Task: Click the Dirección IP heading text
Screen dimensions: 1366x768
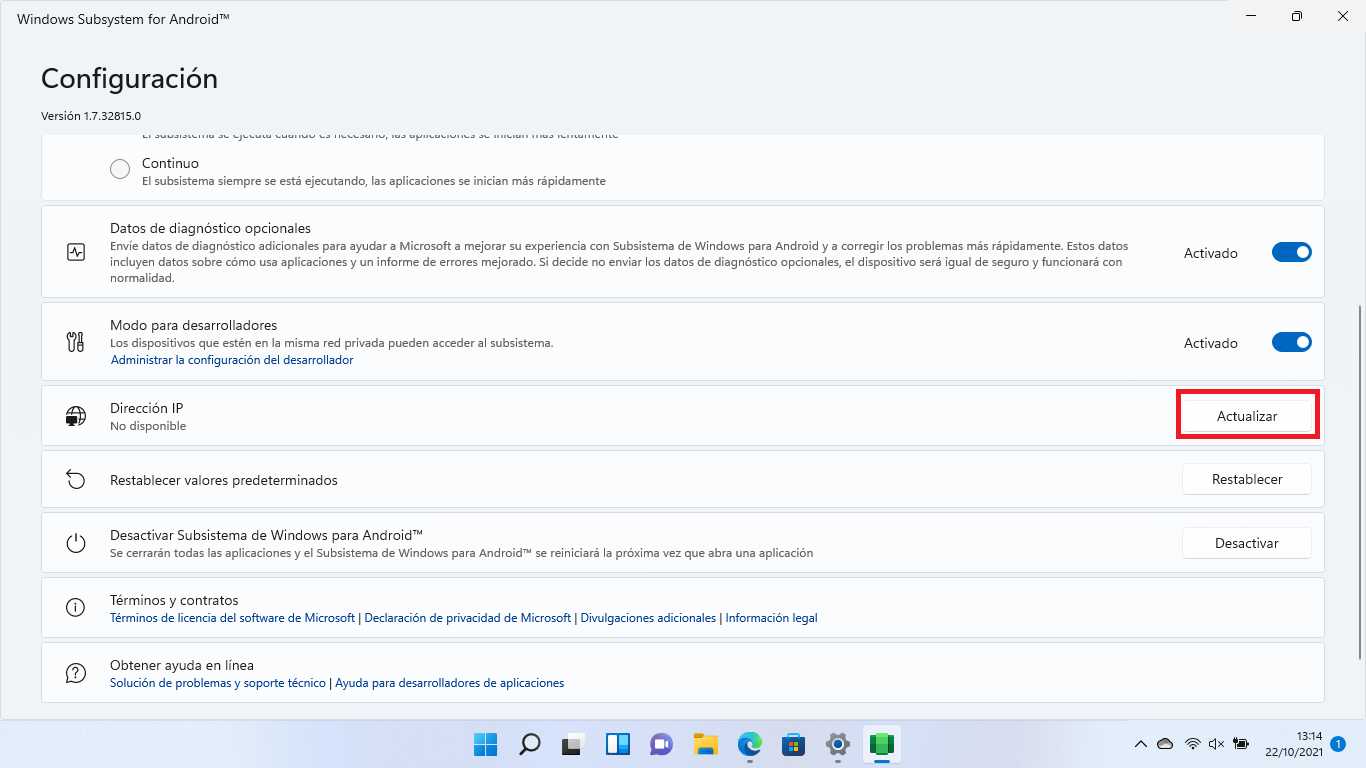Action: tap(146, 408)
